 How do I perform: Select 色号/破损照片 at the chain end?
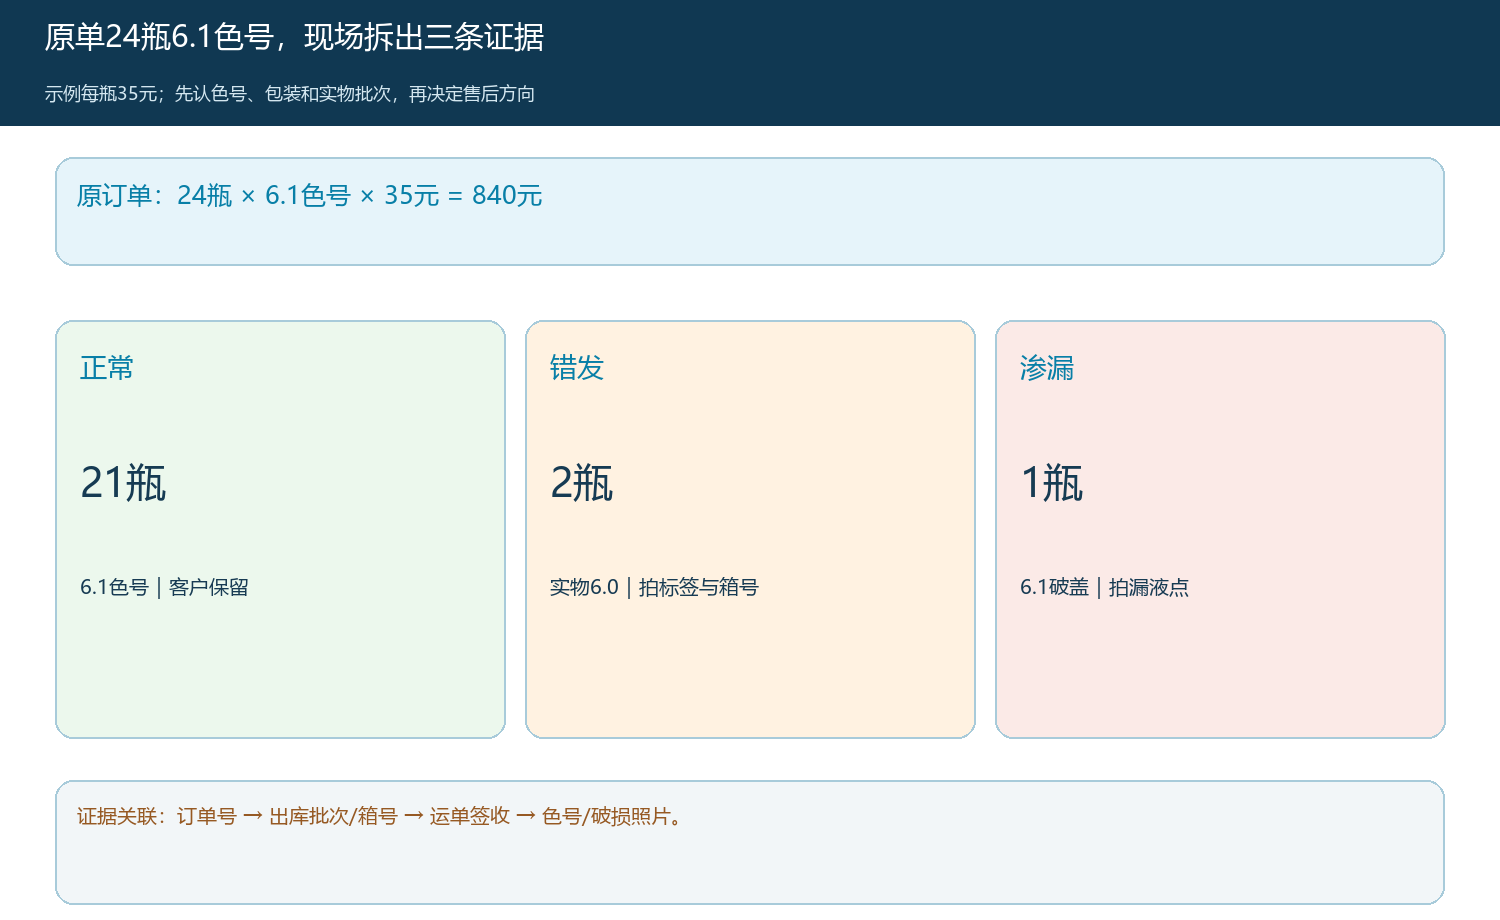[x=606, y=816]
